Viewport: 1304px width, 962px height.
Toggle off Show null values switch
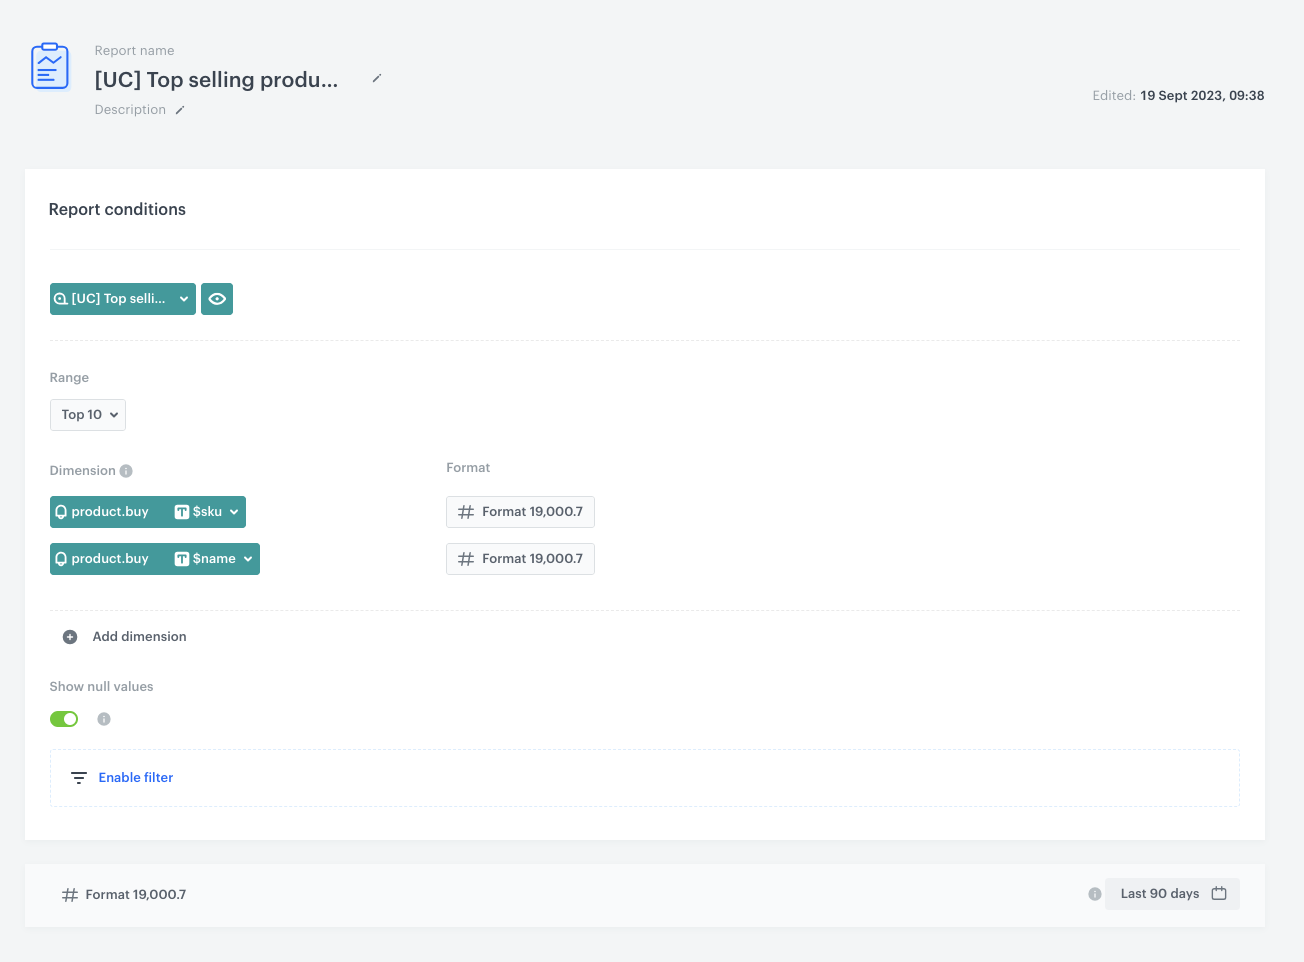tap(64, 719)
